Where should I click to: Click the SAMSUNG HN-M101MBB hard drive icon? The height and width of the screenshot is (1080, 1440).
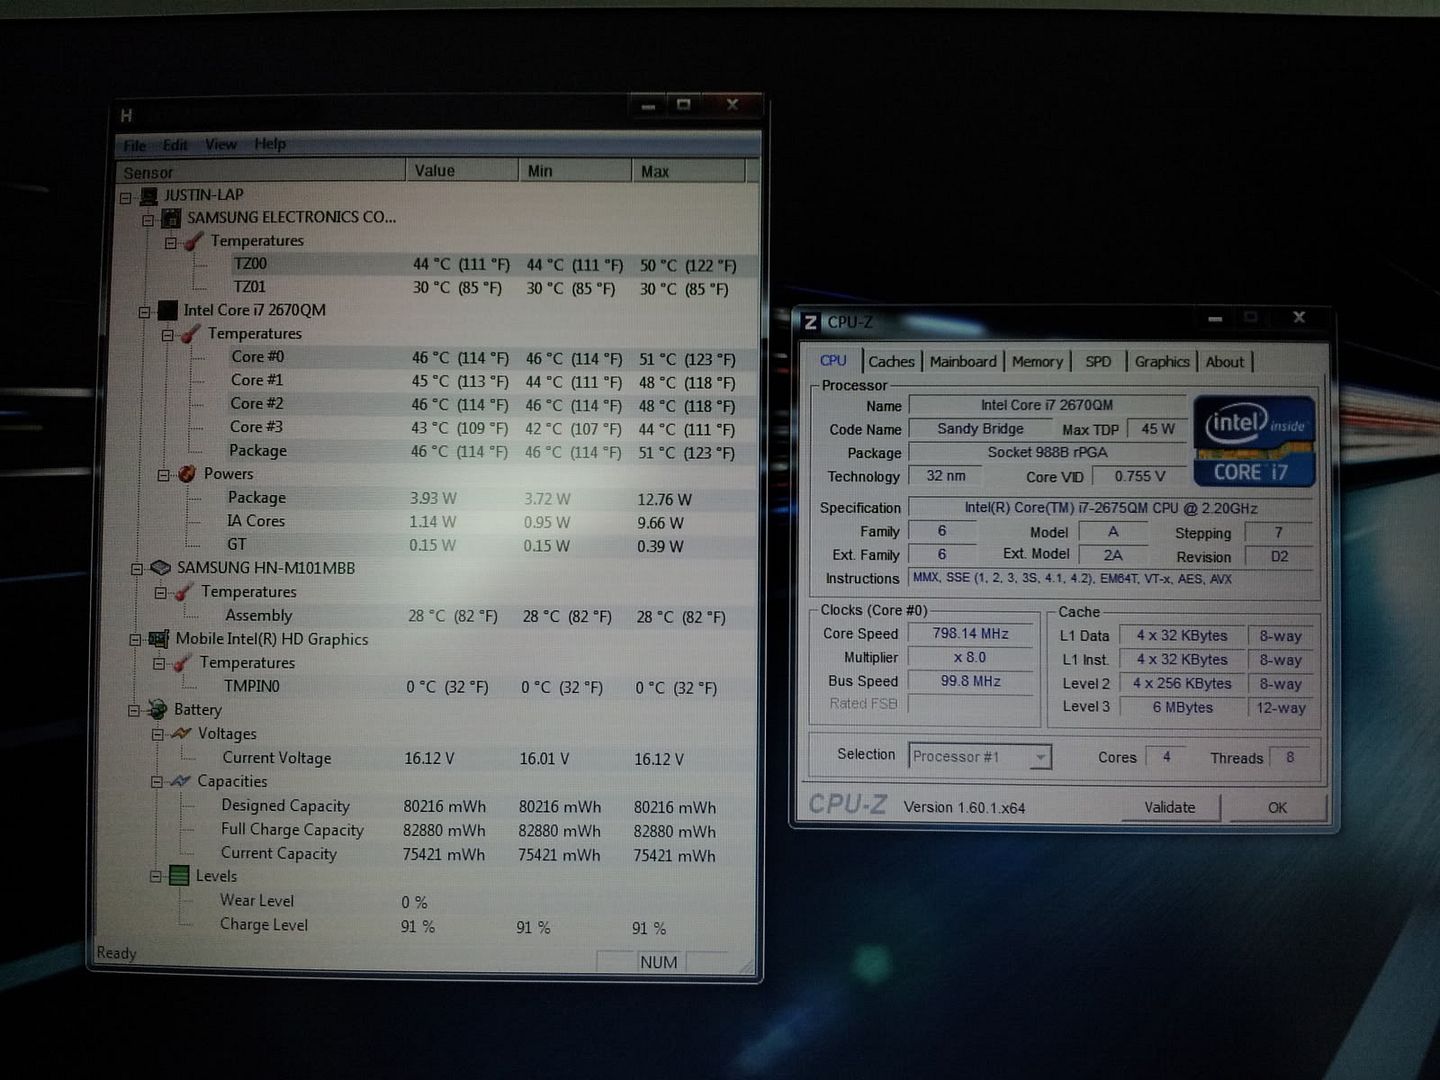tap(160, 568)
